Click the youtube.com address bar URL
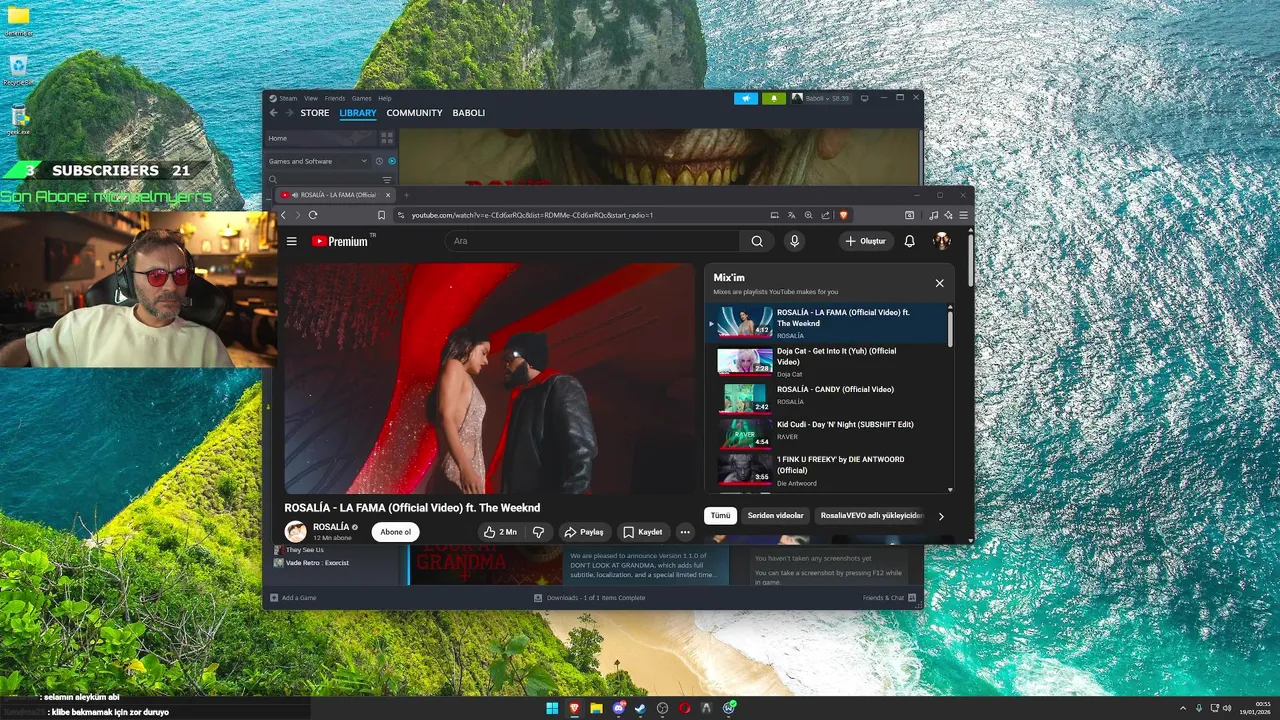The height and width of the screenshot is (720, 1280). 532,215
